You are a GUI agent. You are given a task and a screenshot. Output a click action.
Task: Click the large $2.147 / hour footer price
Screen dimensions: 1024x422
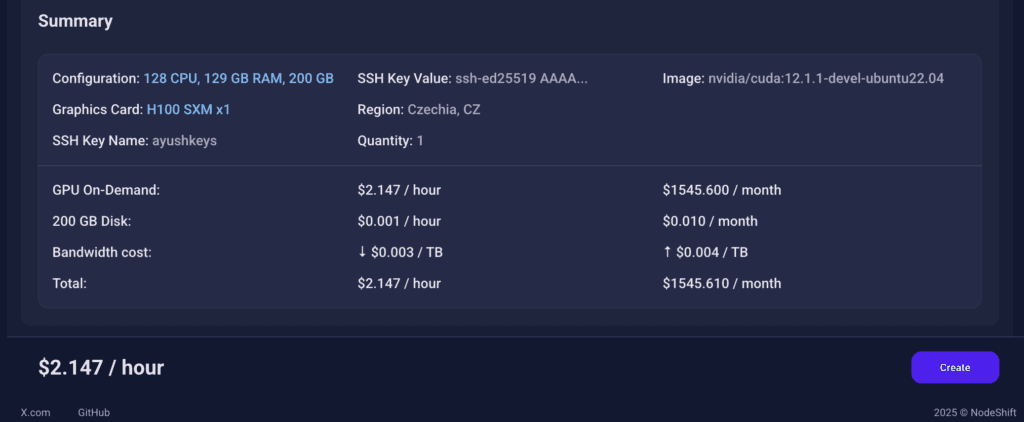(x=101, y=368)
